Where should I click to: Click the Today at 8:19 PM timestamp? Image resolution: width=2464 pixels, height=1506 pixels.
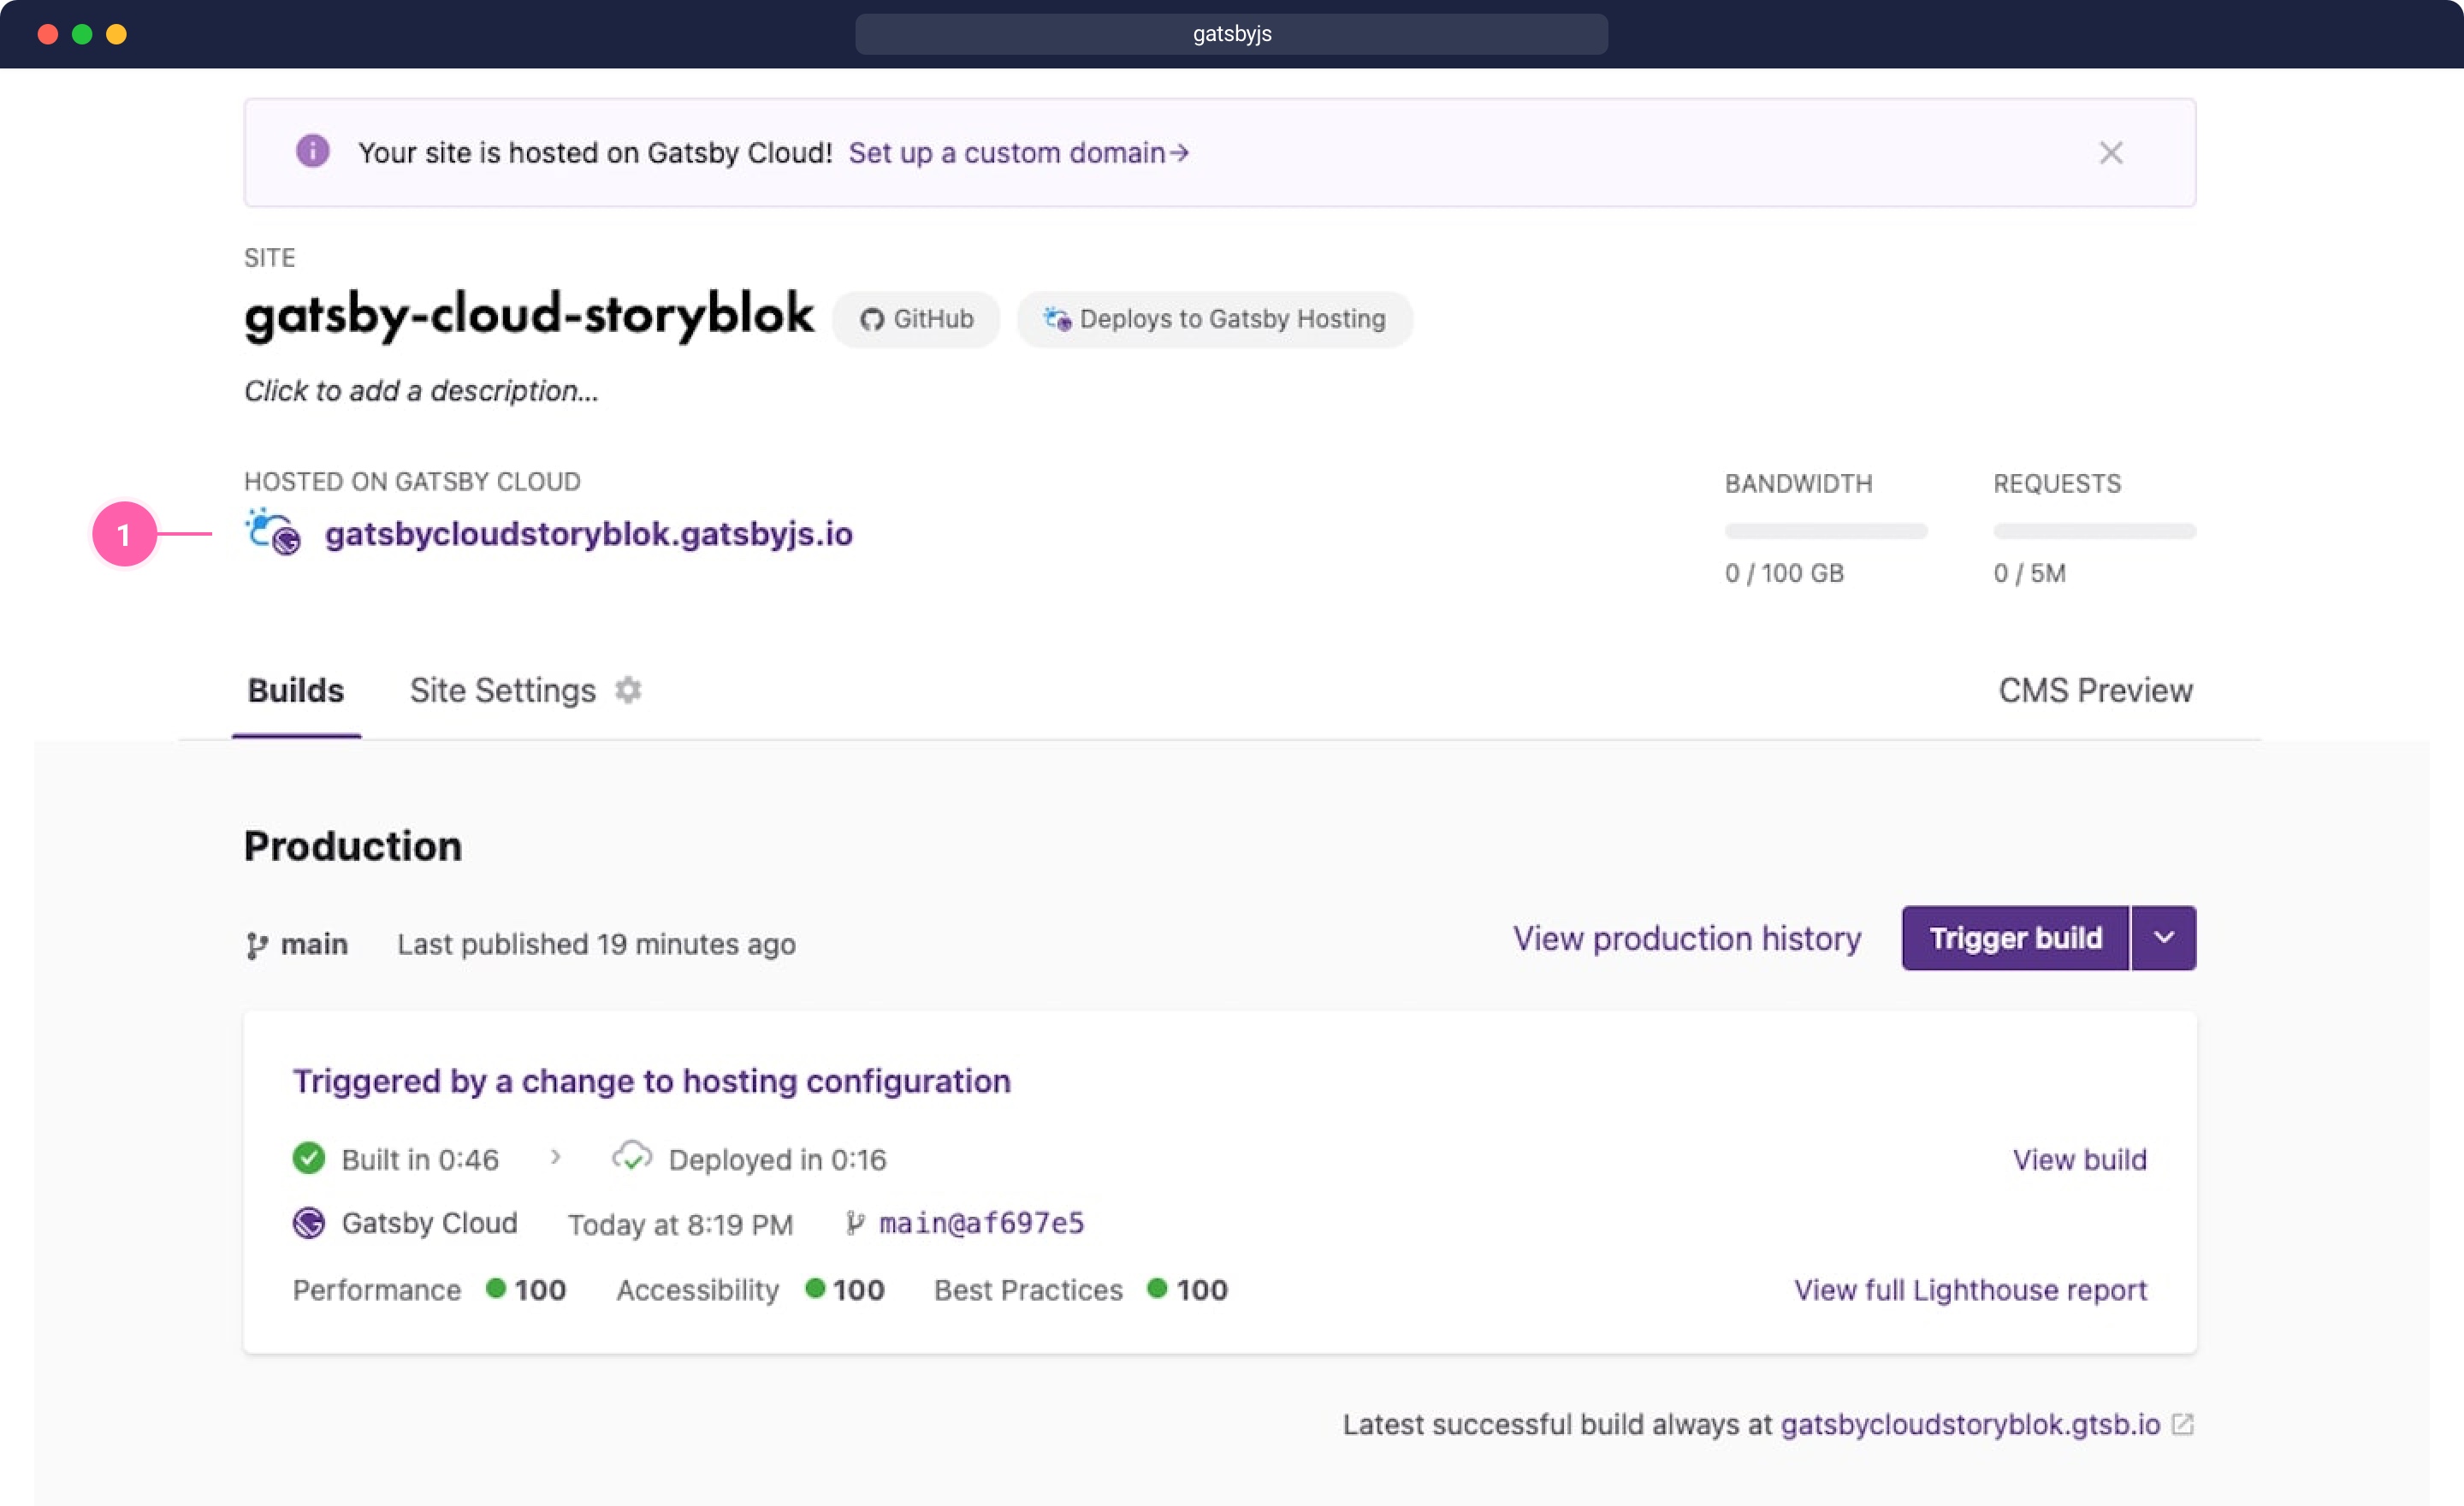[x=680, y=1225]
